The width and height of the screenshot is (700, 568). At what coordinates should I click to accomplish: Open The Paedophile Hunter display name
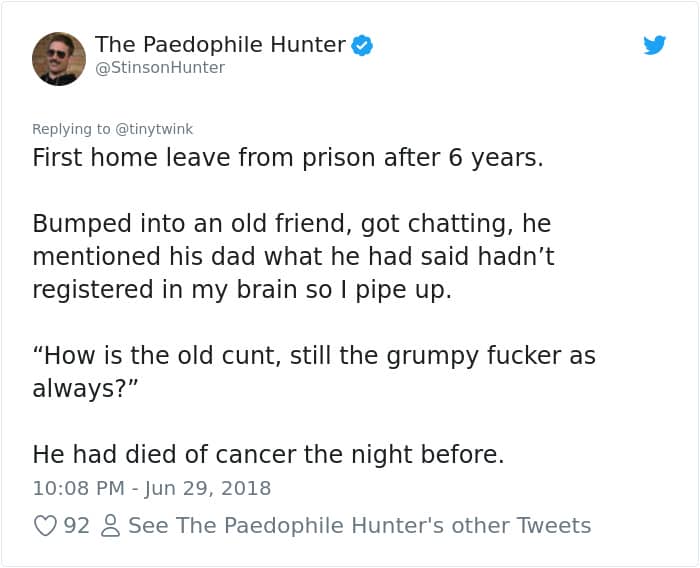[220, 44]
